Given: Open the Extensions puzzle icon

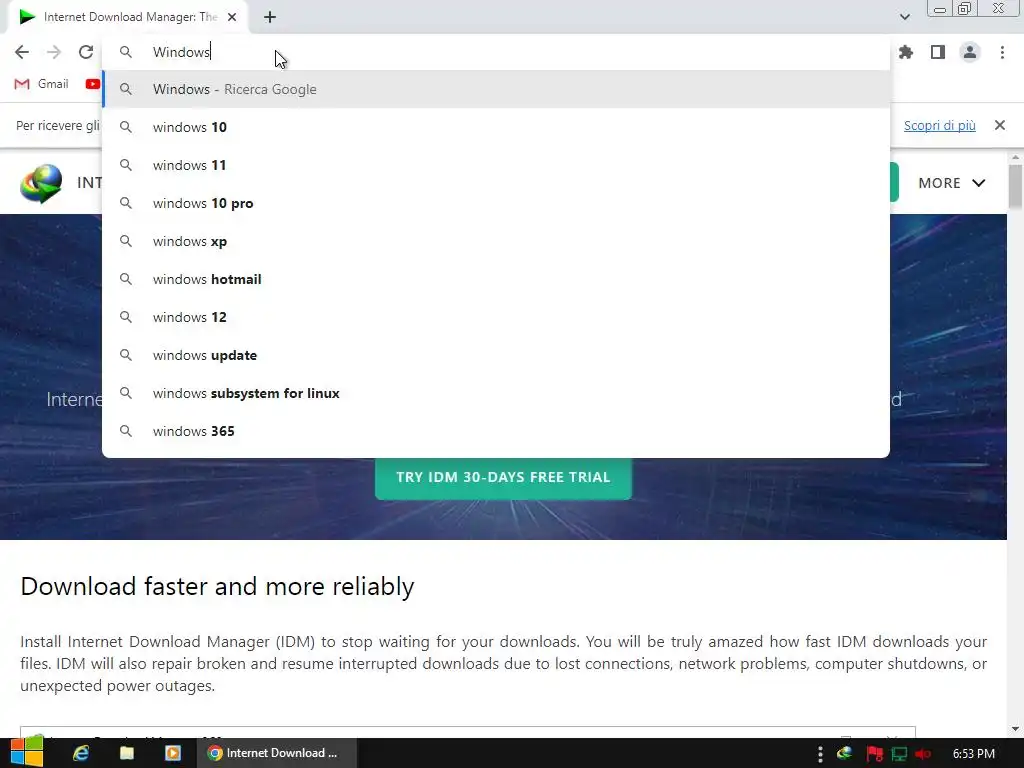Looking at the screenshot, I should click(x=906, y=52).
